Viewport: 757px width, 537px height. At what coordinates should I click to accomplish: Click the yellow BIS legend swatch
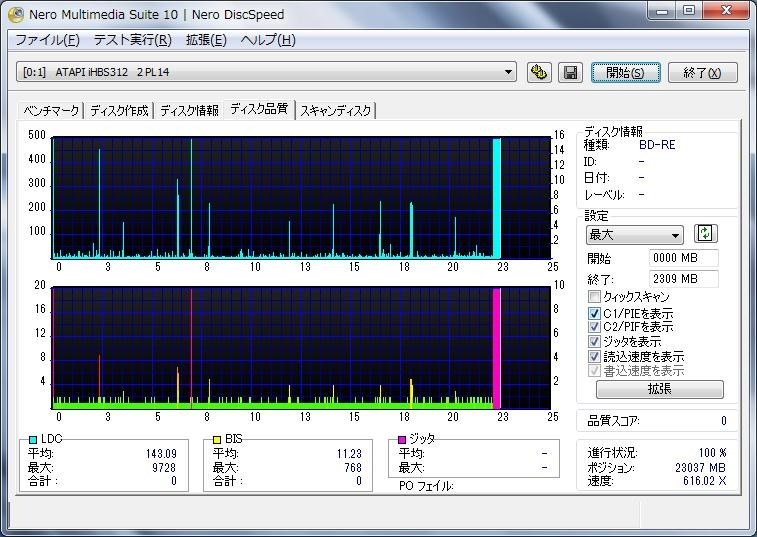click(x=217, y=439)
